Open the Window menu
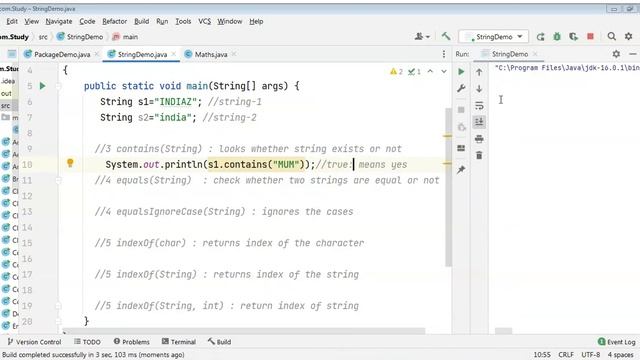Screen dimensions: 640x360 [x=229, y=21]
